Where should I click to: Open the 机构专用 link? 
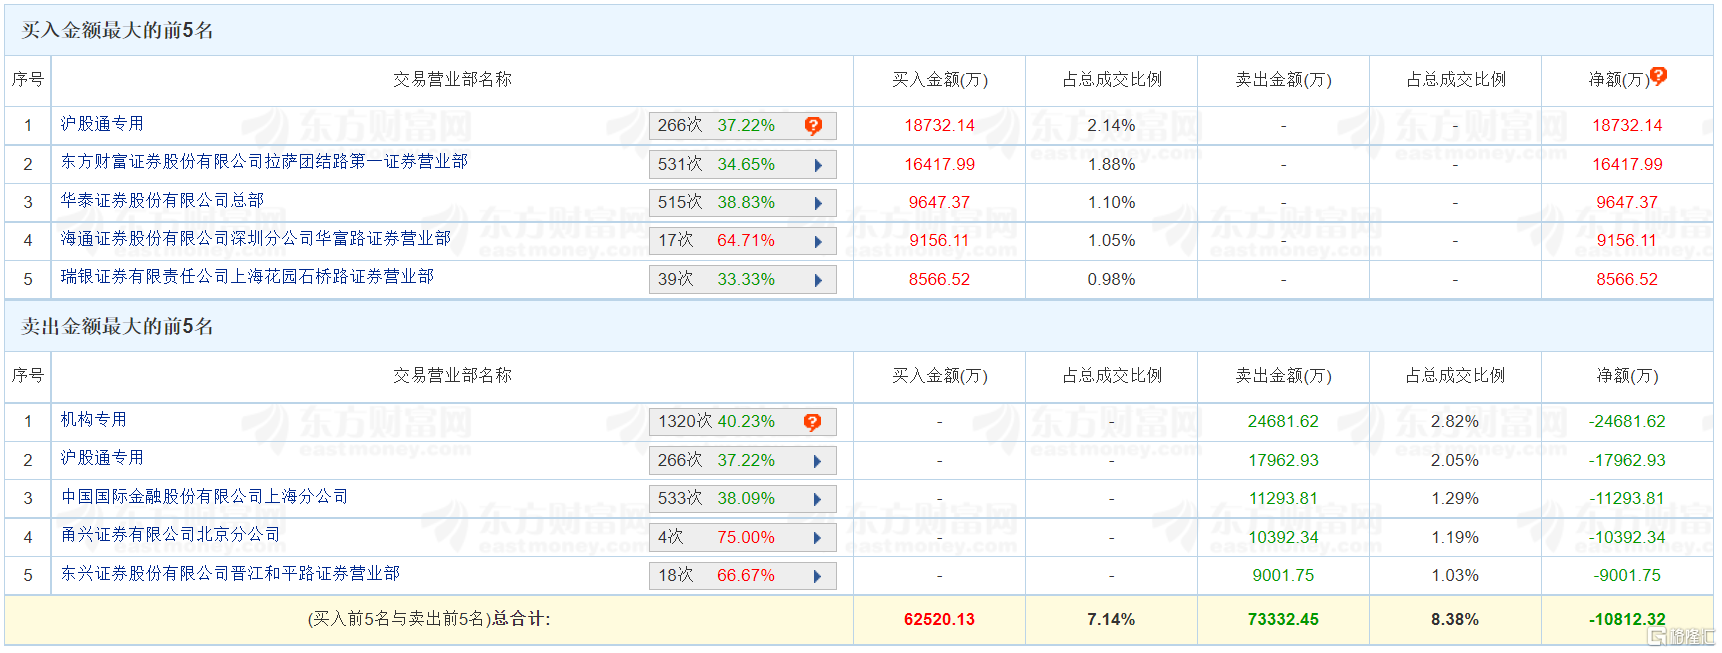[94, 419]
